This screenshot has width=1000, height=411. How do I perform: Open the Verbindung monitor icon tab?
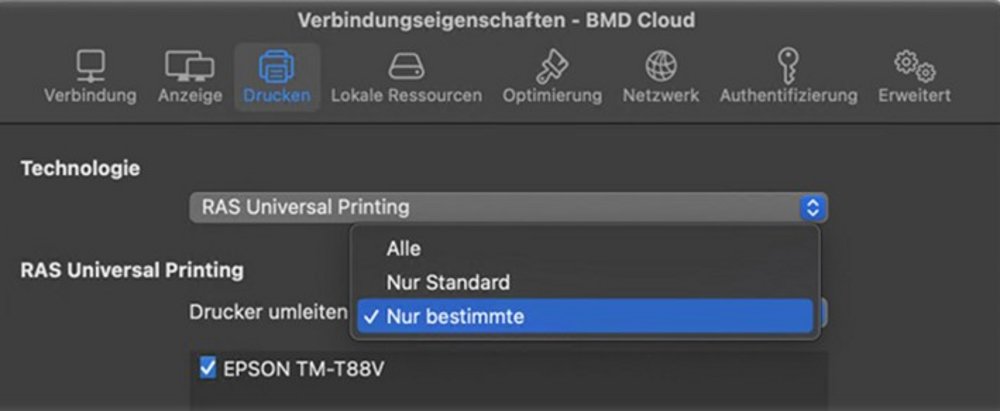pyautogui.click(x=90, y=67)
